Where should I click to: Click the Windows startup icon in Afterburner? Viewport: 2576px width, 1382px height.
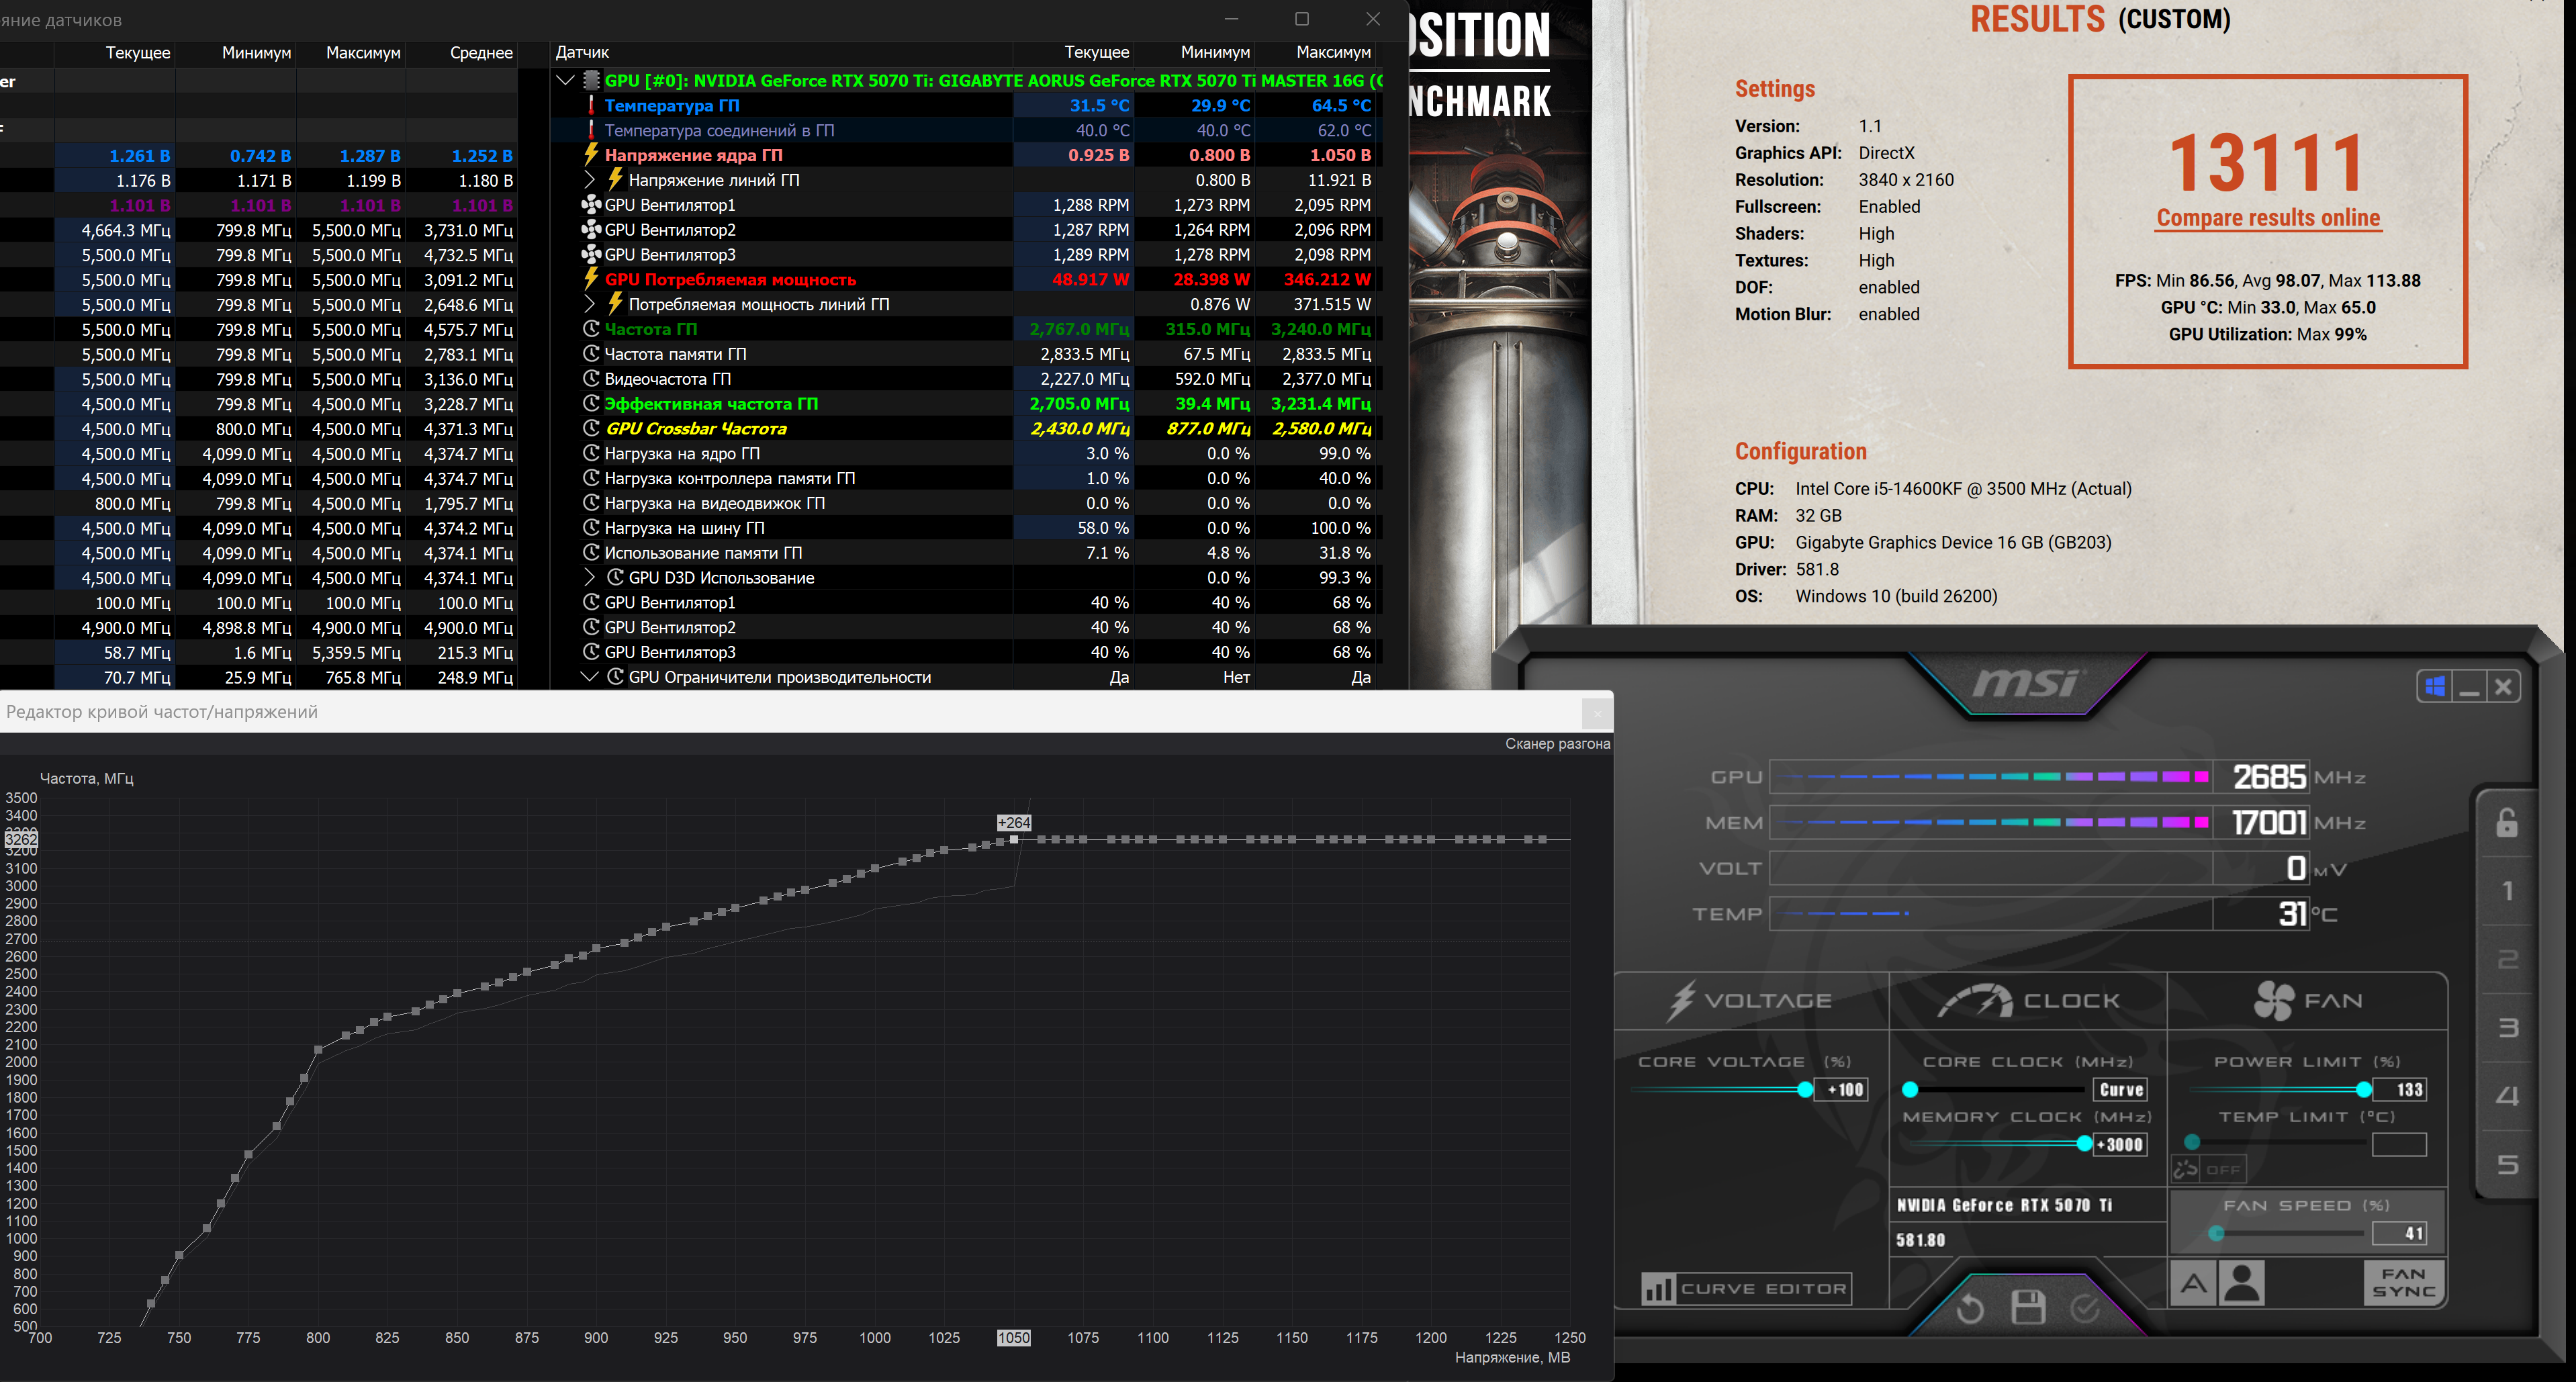(2435, 687)
